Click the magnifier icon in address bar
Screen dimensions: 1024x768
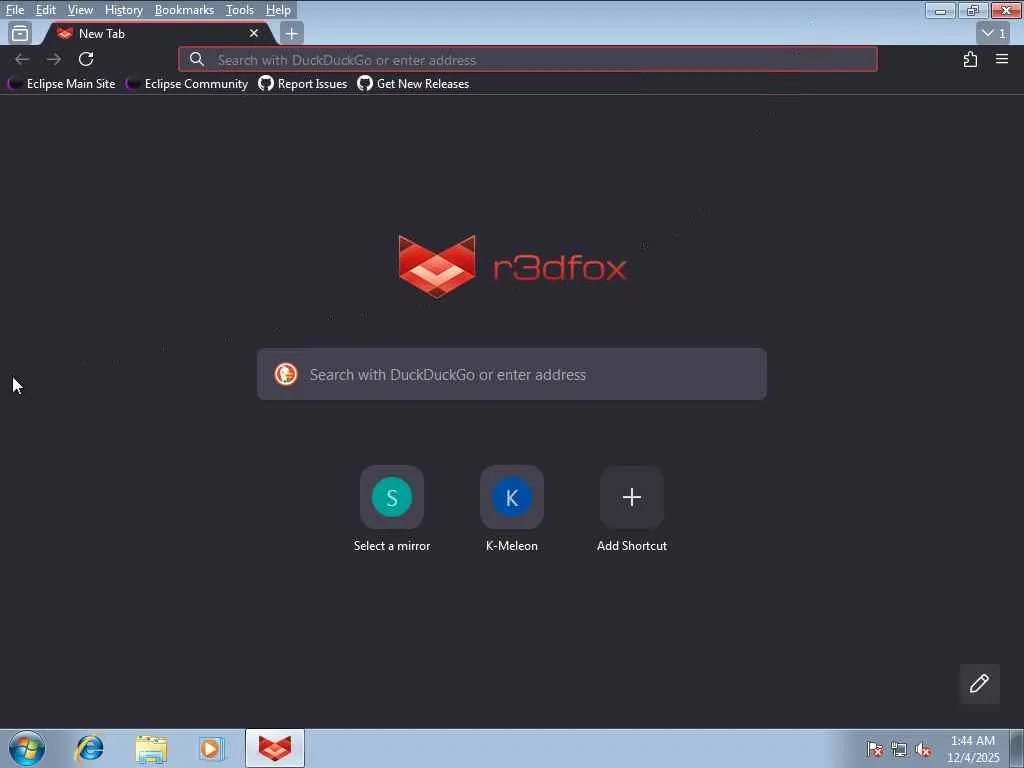tap(197, 59)
